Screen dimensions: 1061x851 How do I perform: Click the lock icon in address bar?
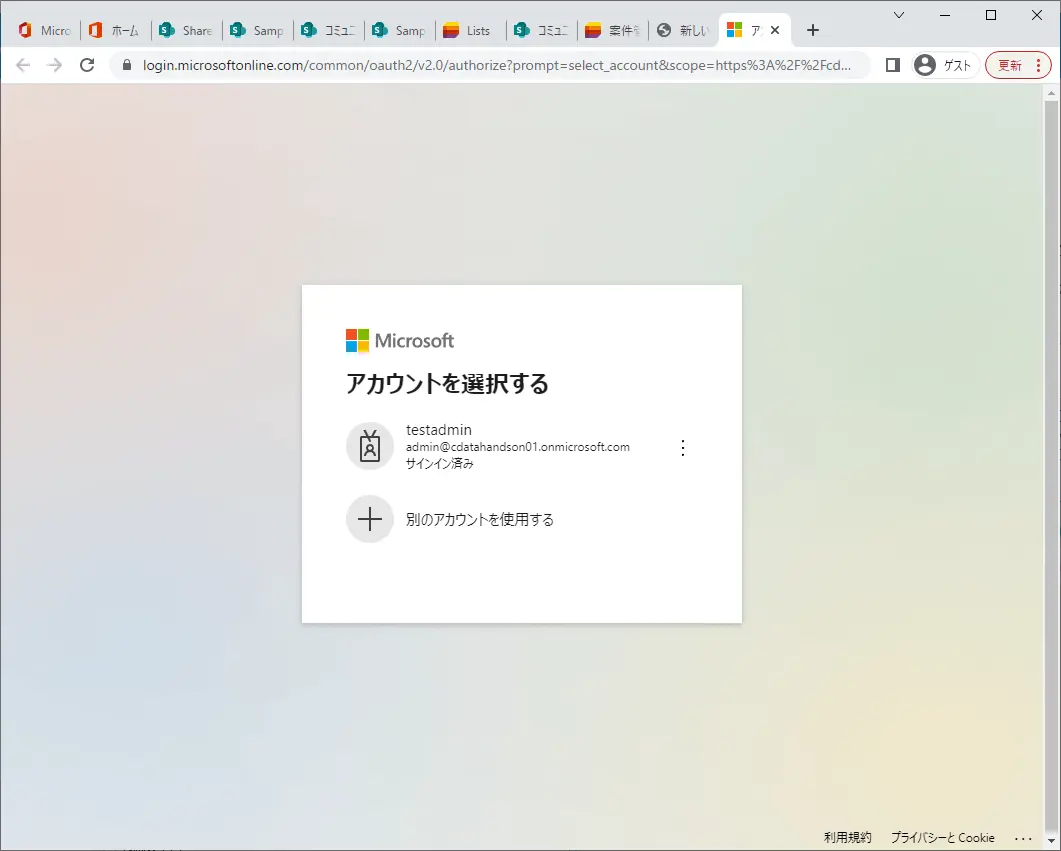pyautogui.click(x=127, y=65)
